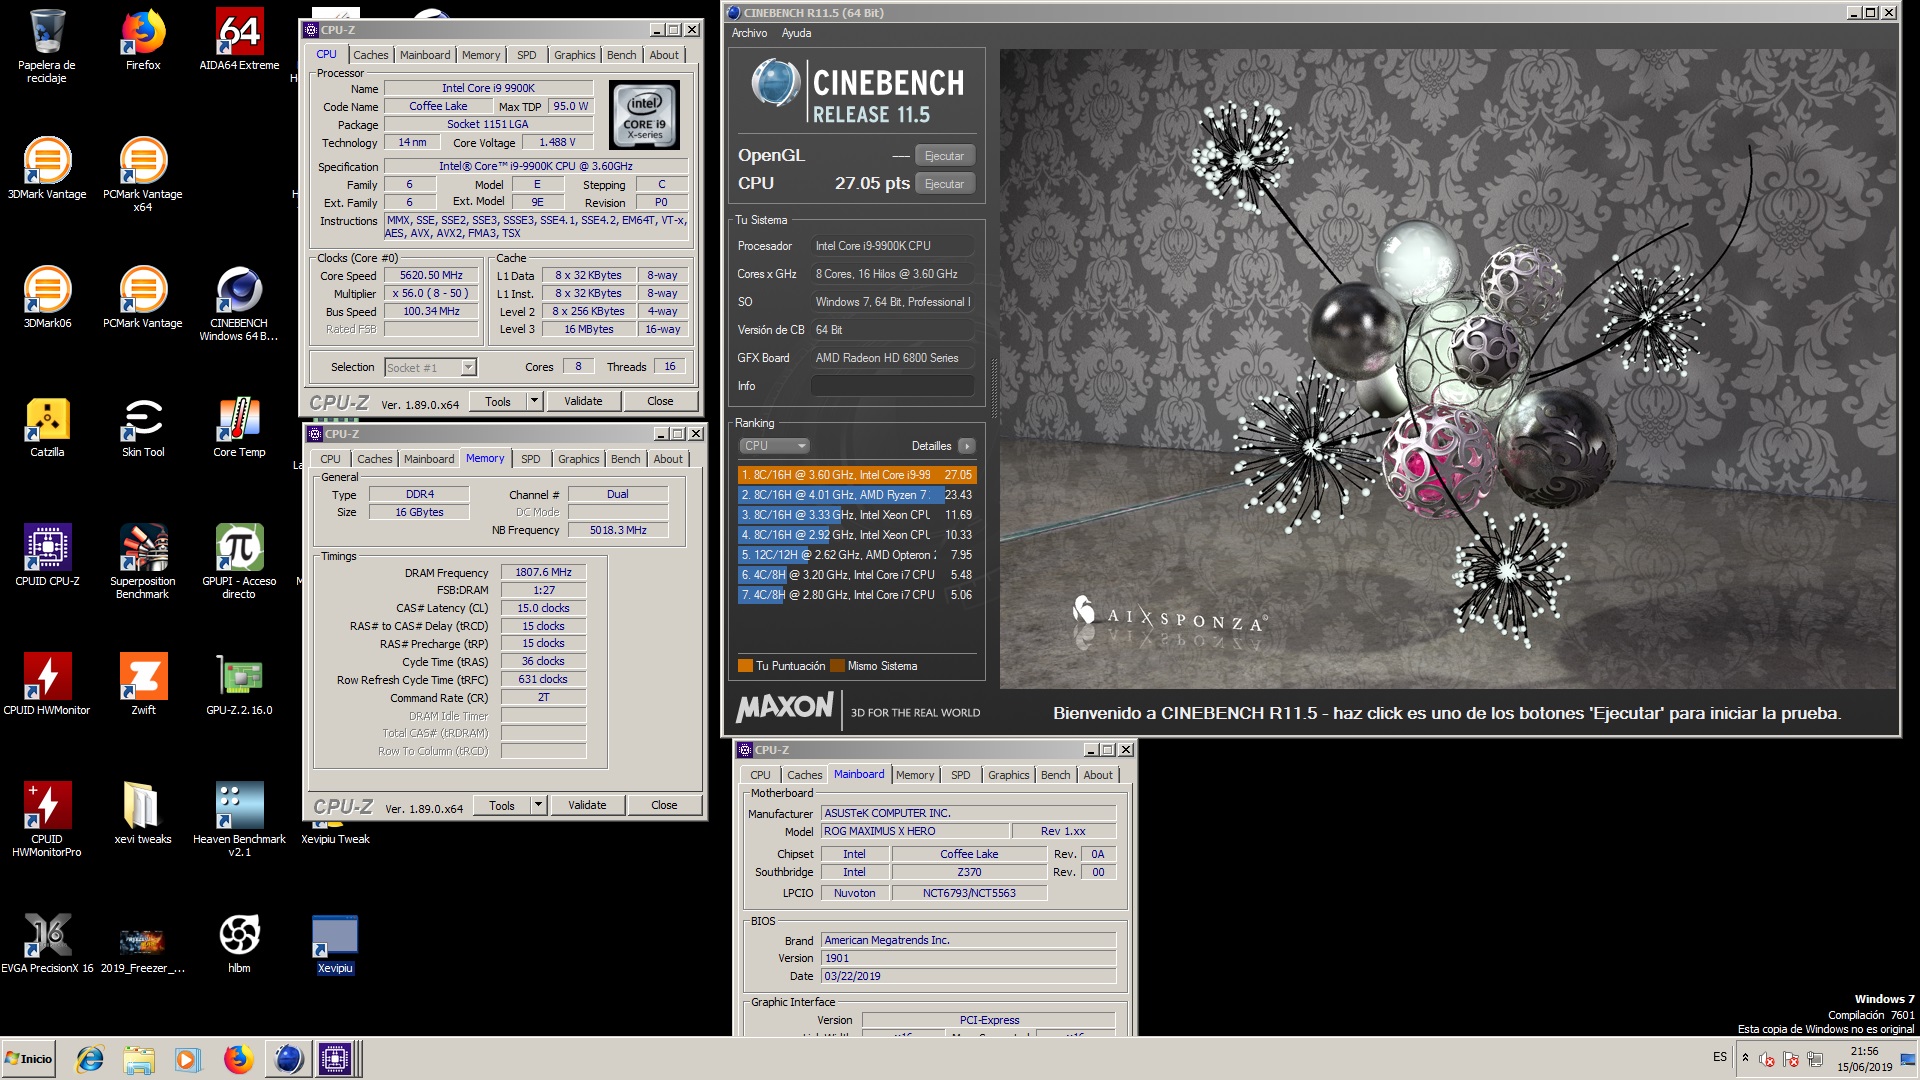The height and width of the screenshot is (1080, 1920).
Task: Open the Skin Tool shortcut
Action: 143,426
